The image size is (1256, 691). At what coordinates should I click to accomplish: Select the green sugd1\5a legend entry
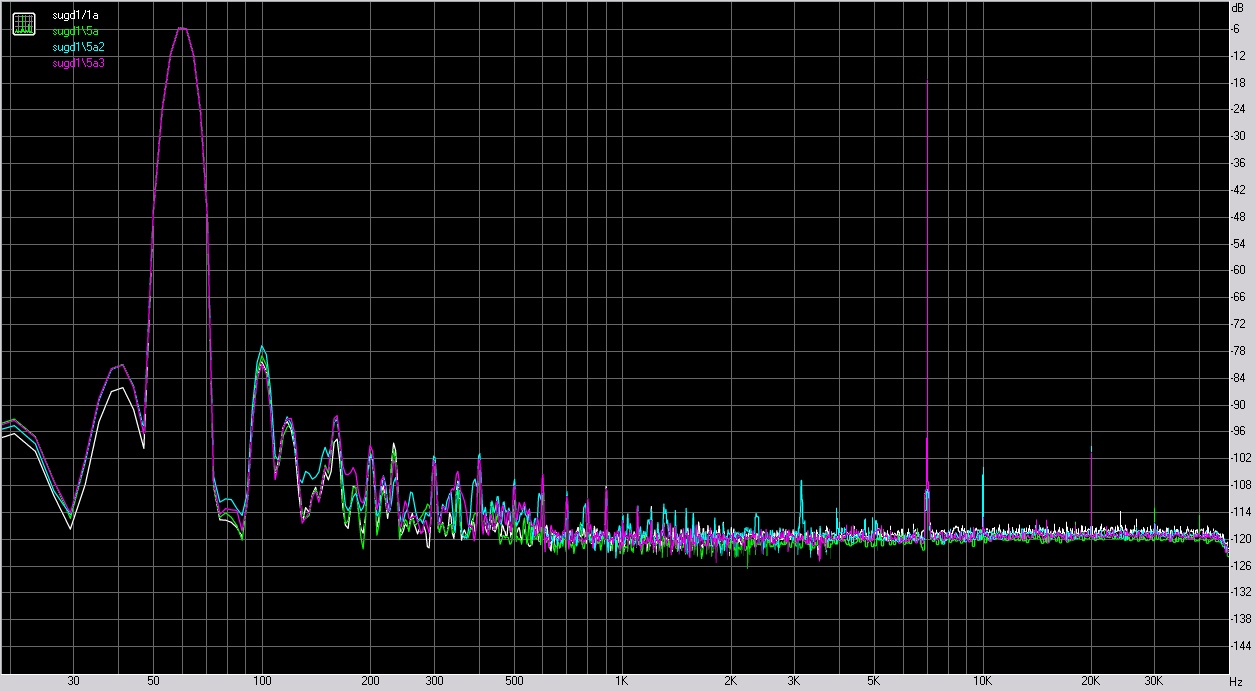(x=75, y=32)
